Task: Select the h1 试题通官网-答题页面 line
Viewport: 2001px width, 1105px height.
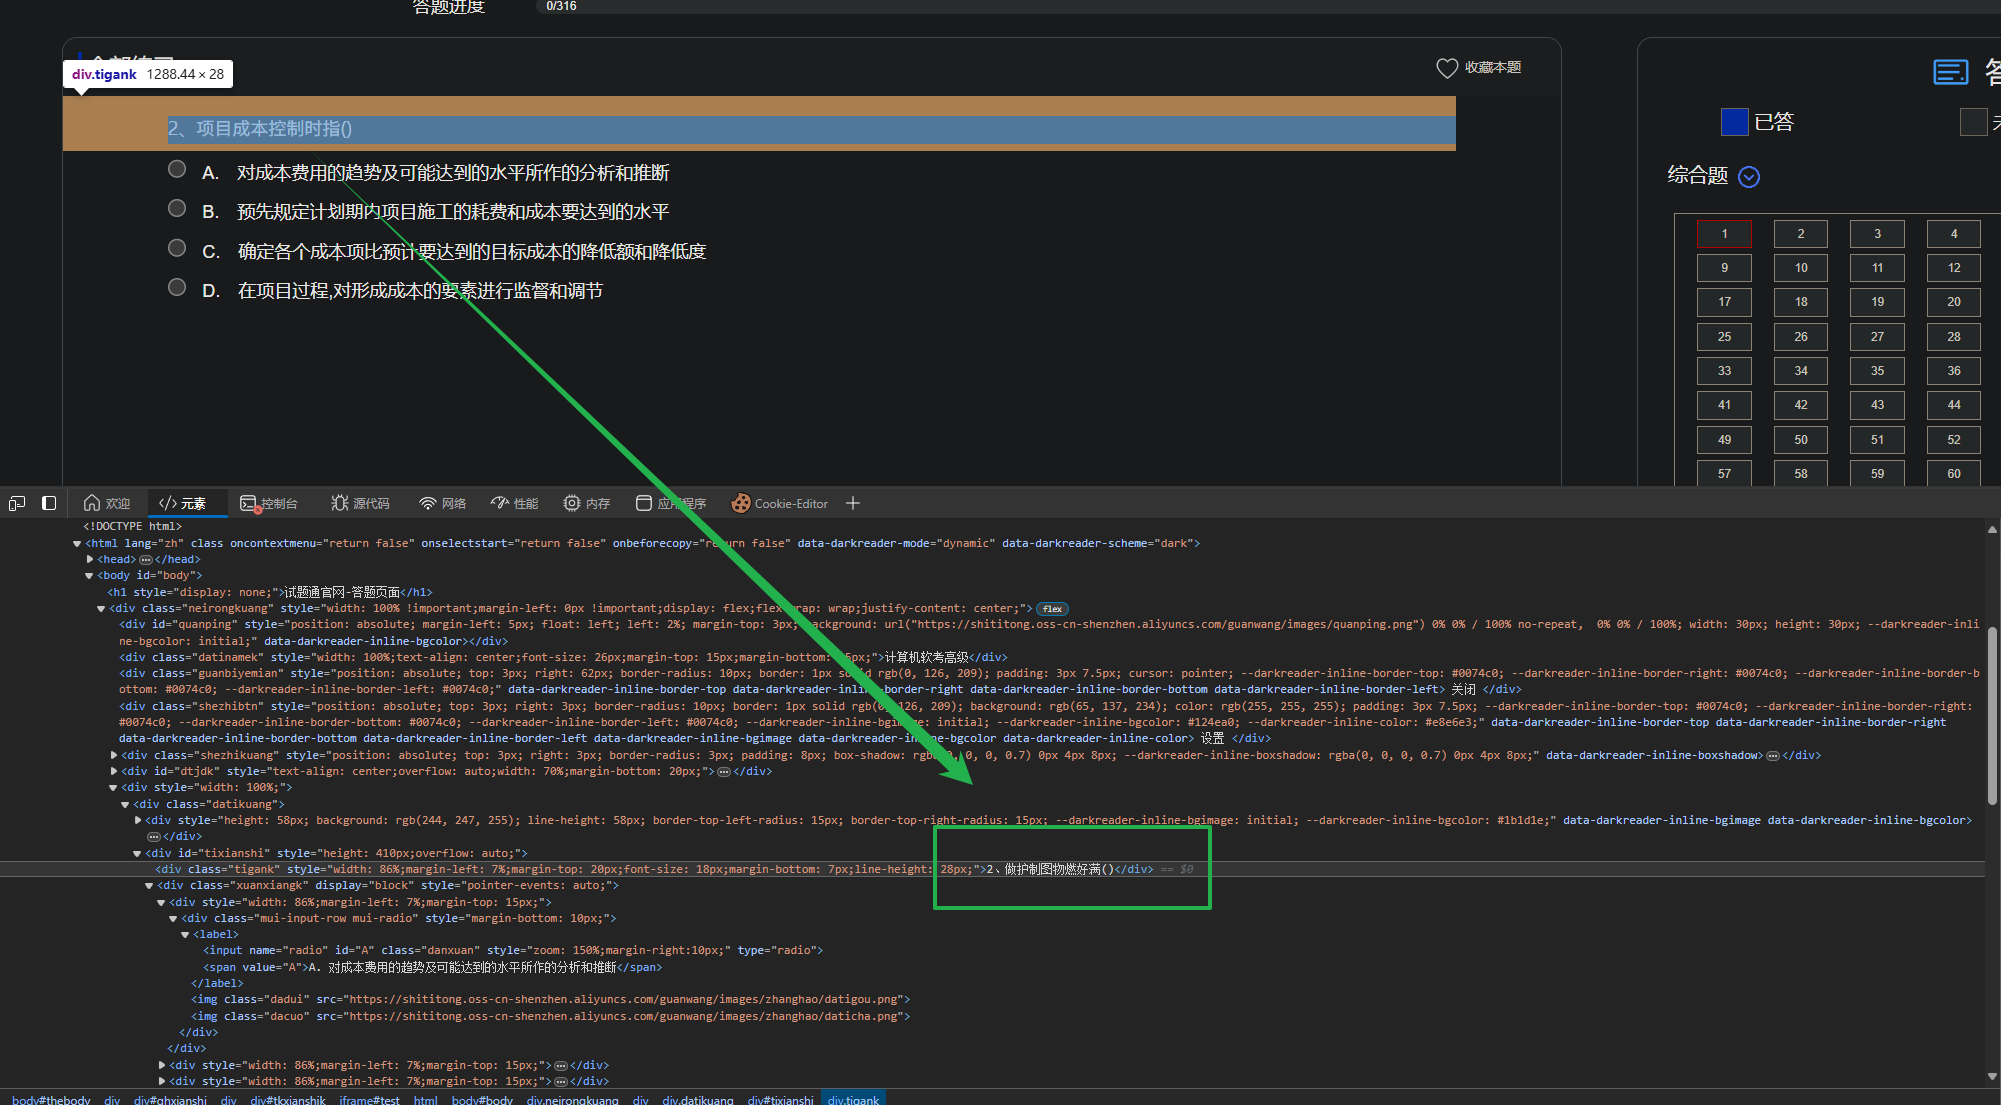Action: [270, 593]
